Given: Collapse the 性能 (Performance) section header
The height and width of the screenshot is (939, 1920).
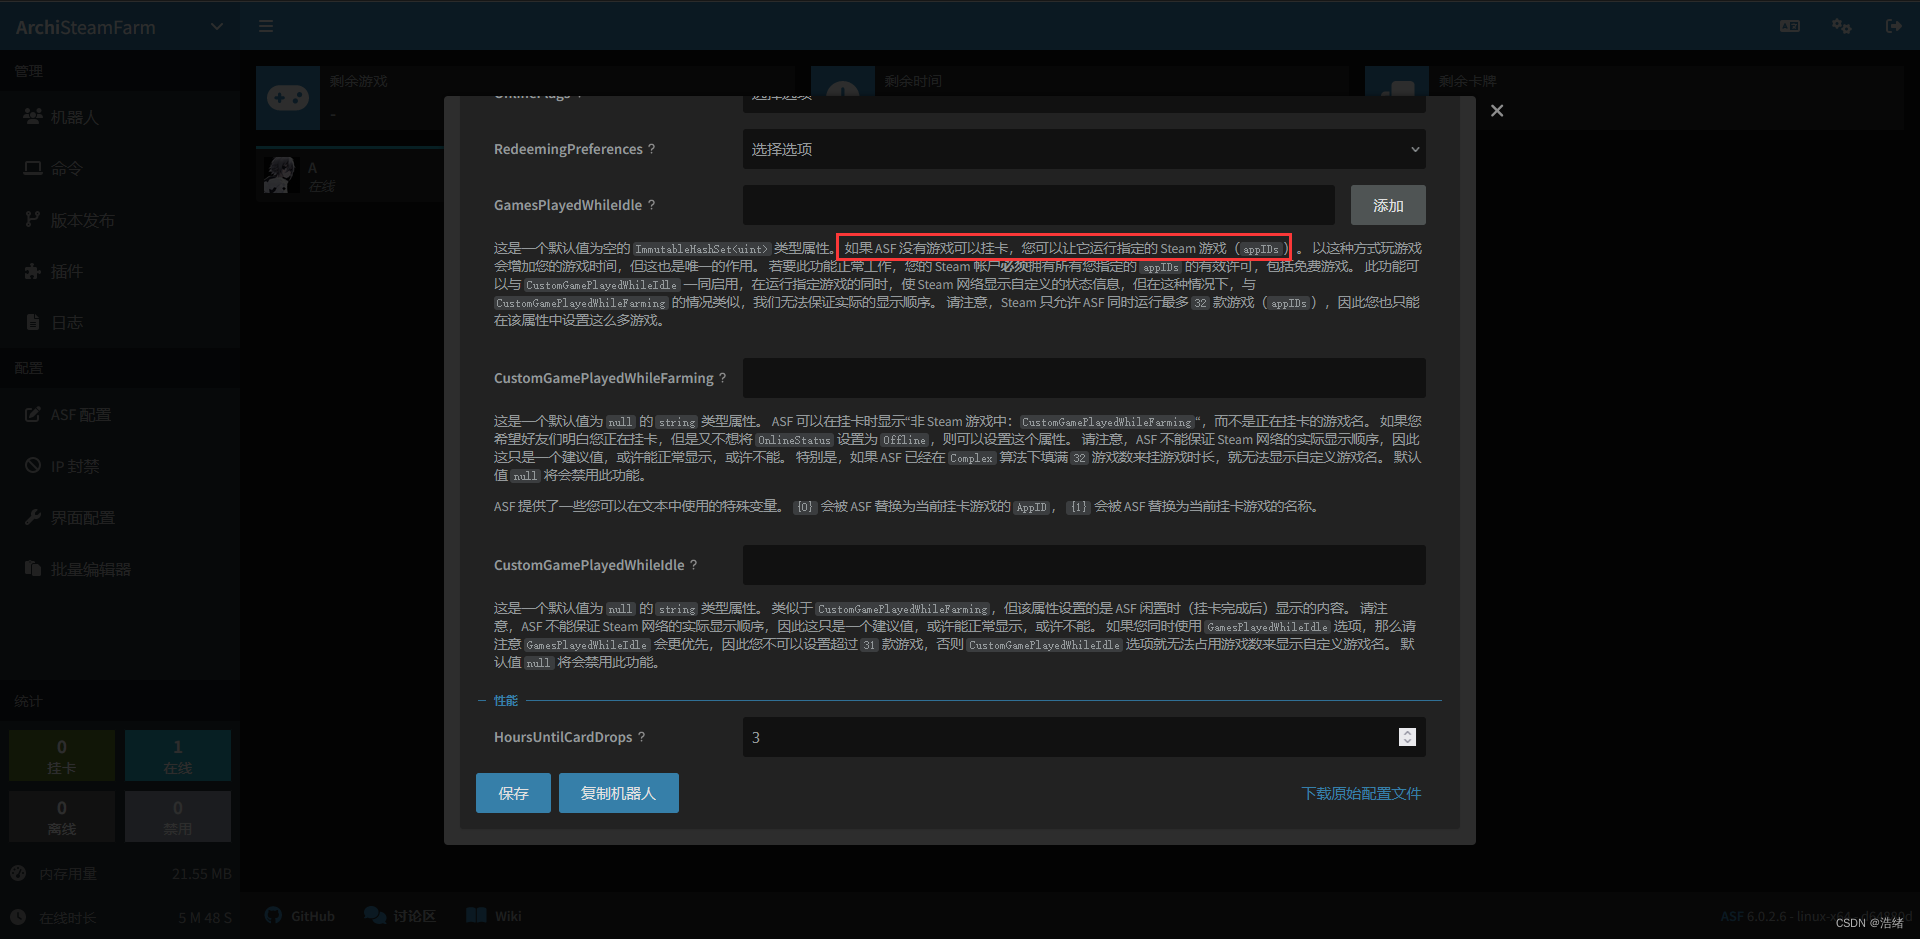Looking at the screenshot, I should (505, 701).
